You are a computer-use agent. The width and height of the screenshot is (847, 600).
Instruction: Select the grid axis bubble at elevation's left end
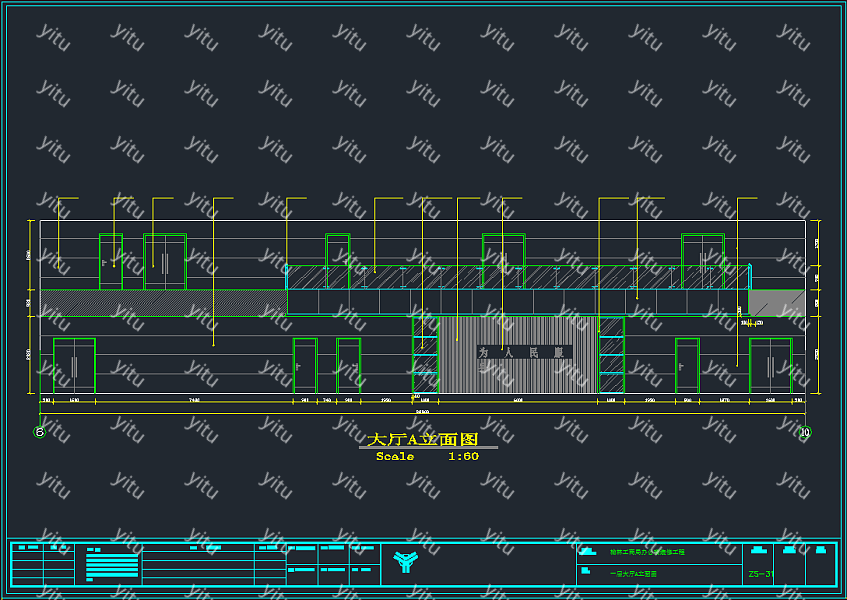39,432
